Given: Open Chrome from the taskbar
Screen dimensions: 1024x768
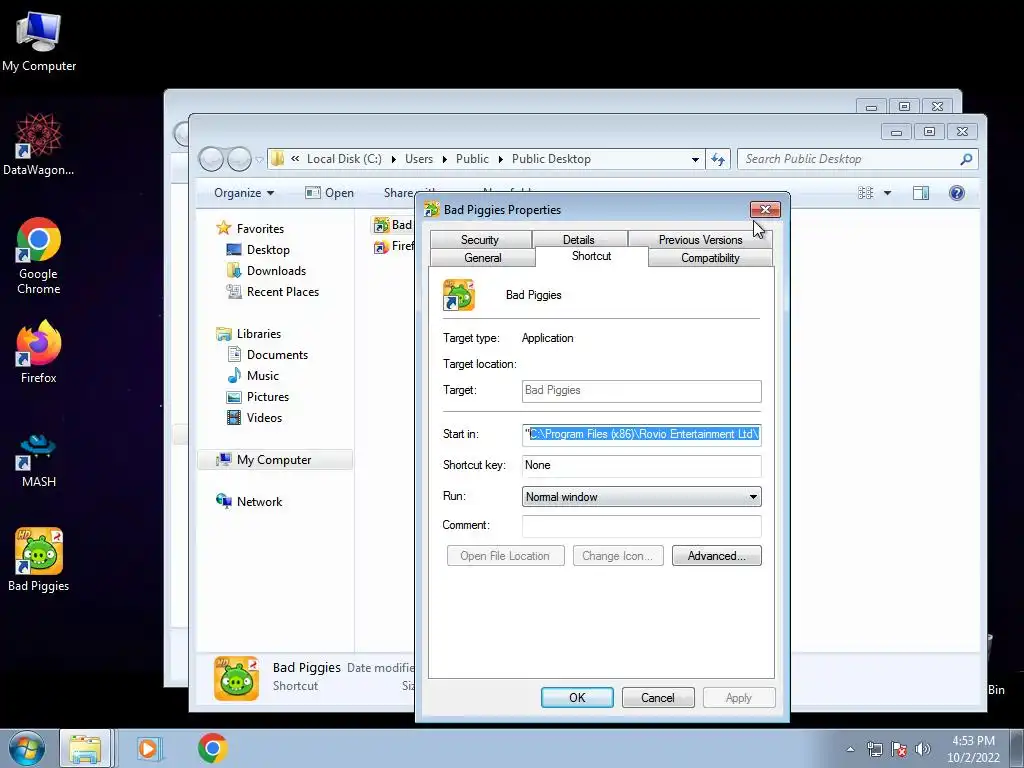Looking at the screenshot, I should pyautogui.click(x=212, y=748).
